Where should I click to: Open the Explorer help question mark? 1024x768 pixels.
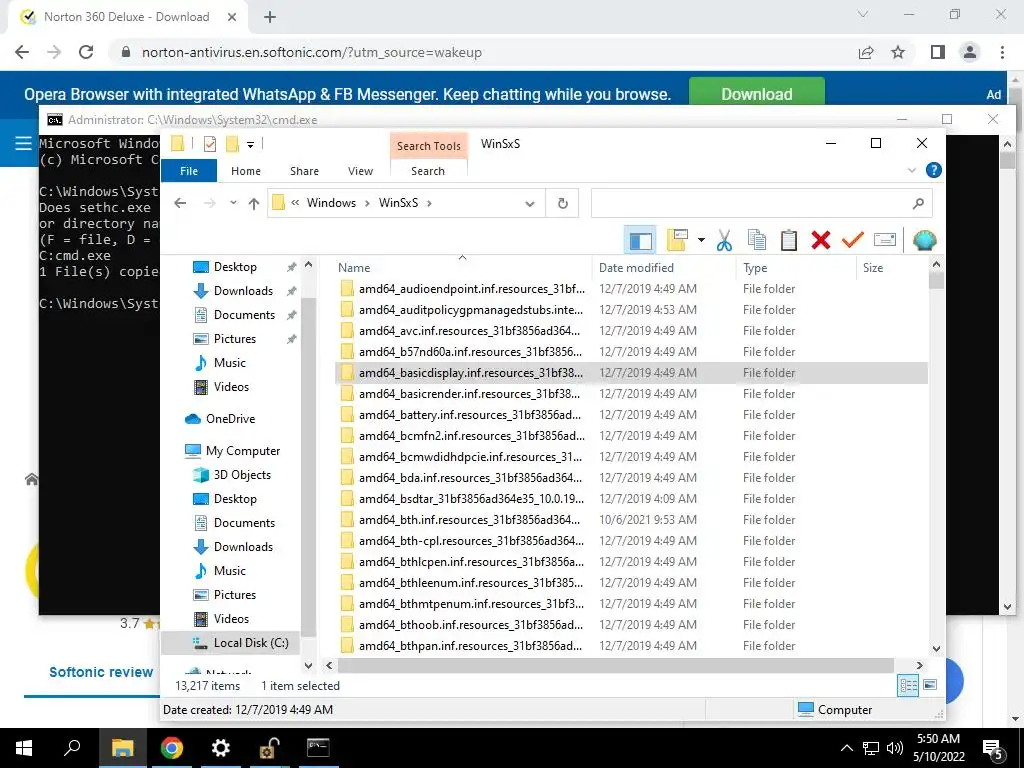click(x=934, y=170)
